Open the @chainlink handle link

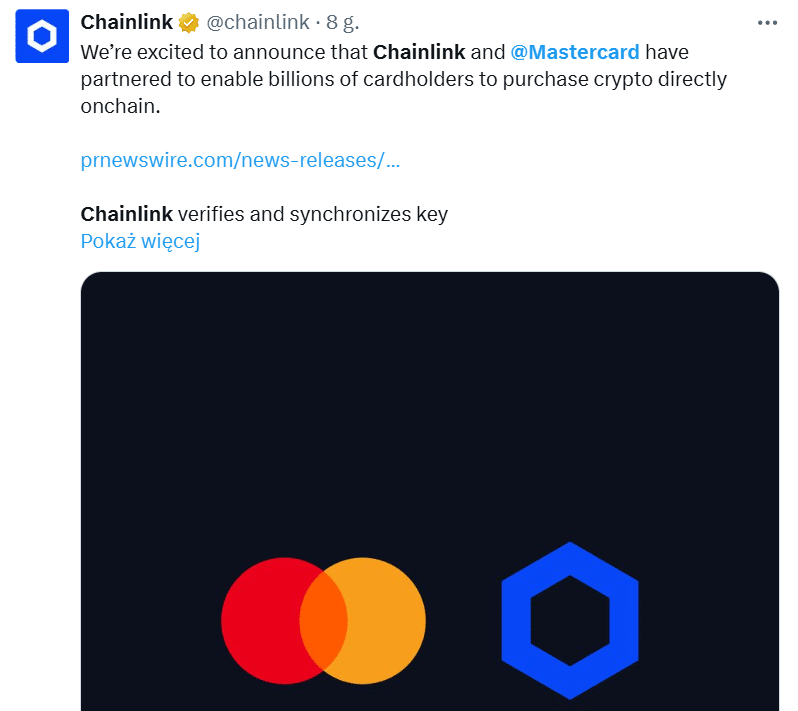(258, 23)
